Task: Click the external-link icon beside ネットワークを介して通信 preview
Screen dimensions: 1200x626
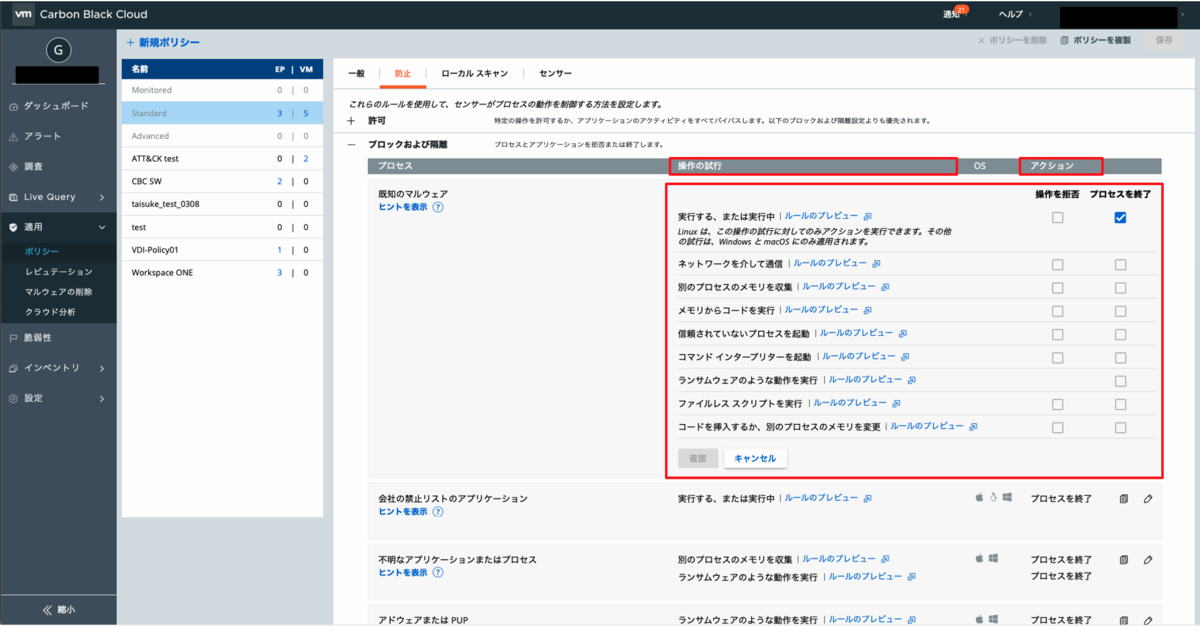Action: click(x=876, y=264)
